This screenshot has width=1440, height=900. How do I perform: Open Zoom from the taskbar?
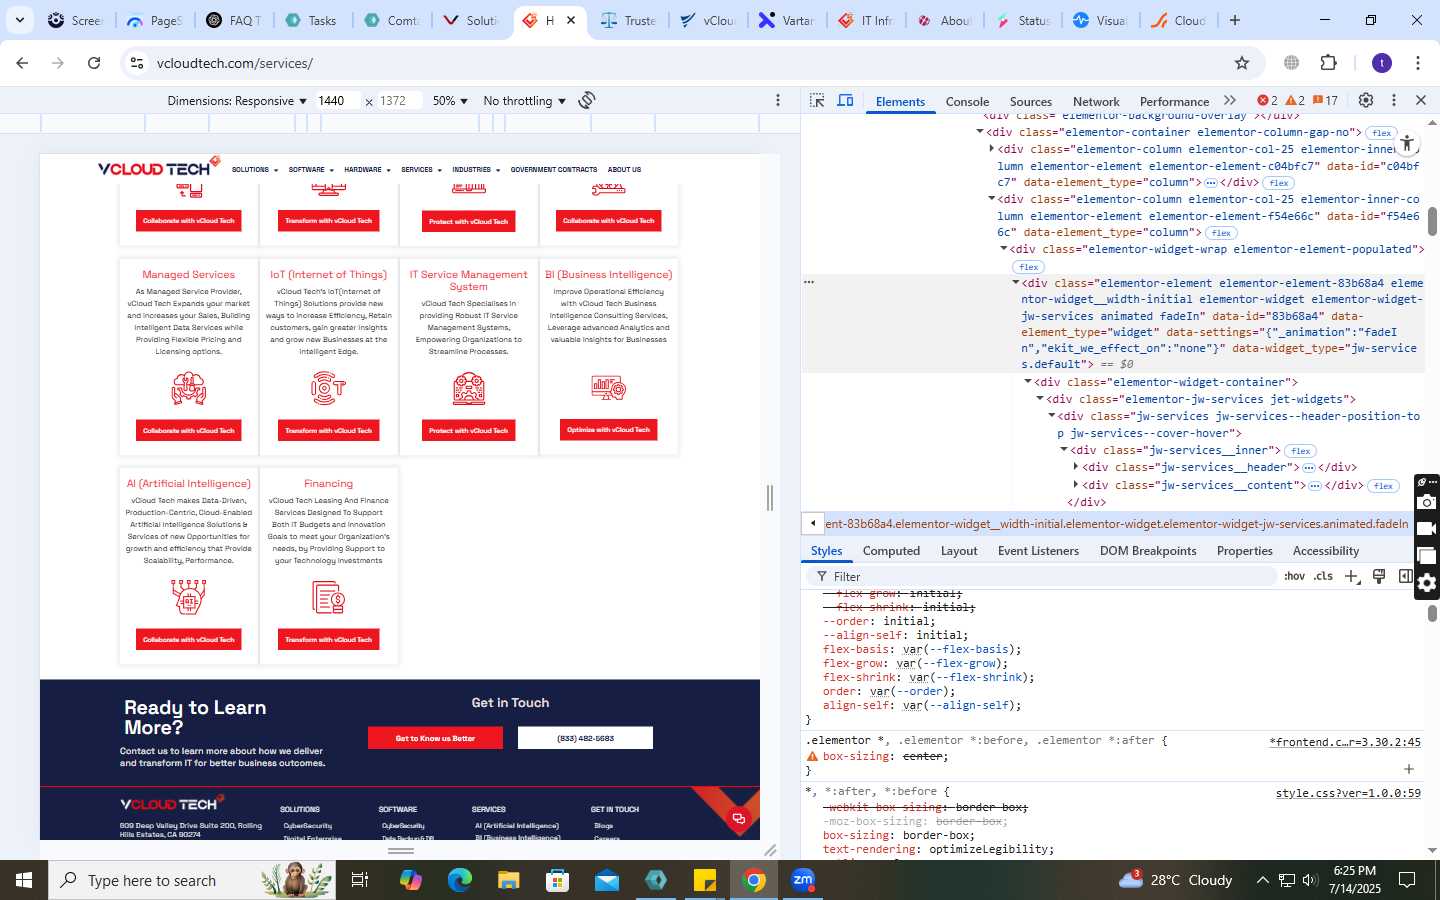(803, 880)
